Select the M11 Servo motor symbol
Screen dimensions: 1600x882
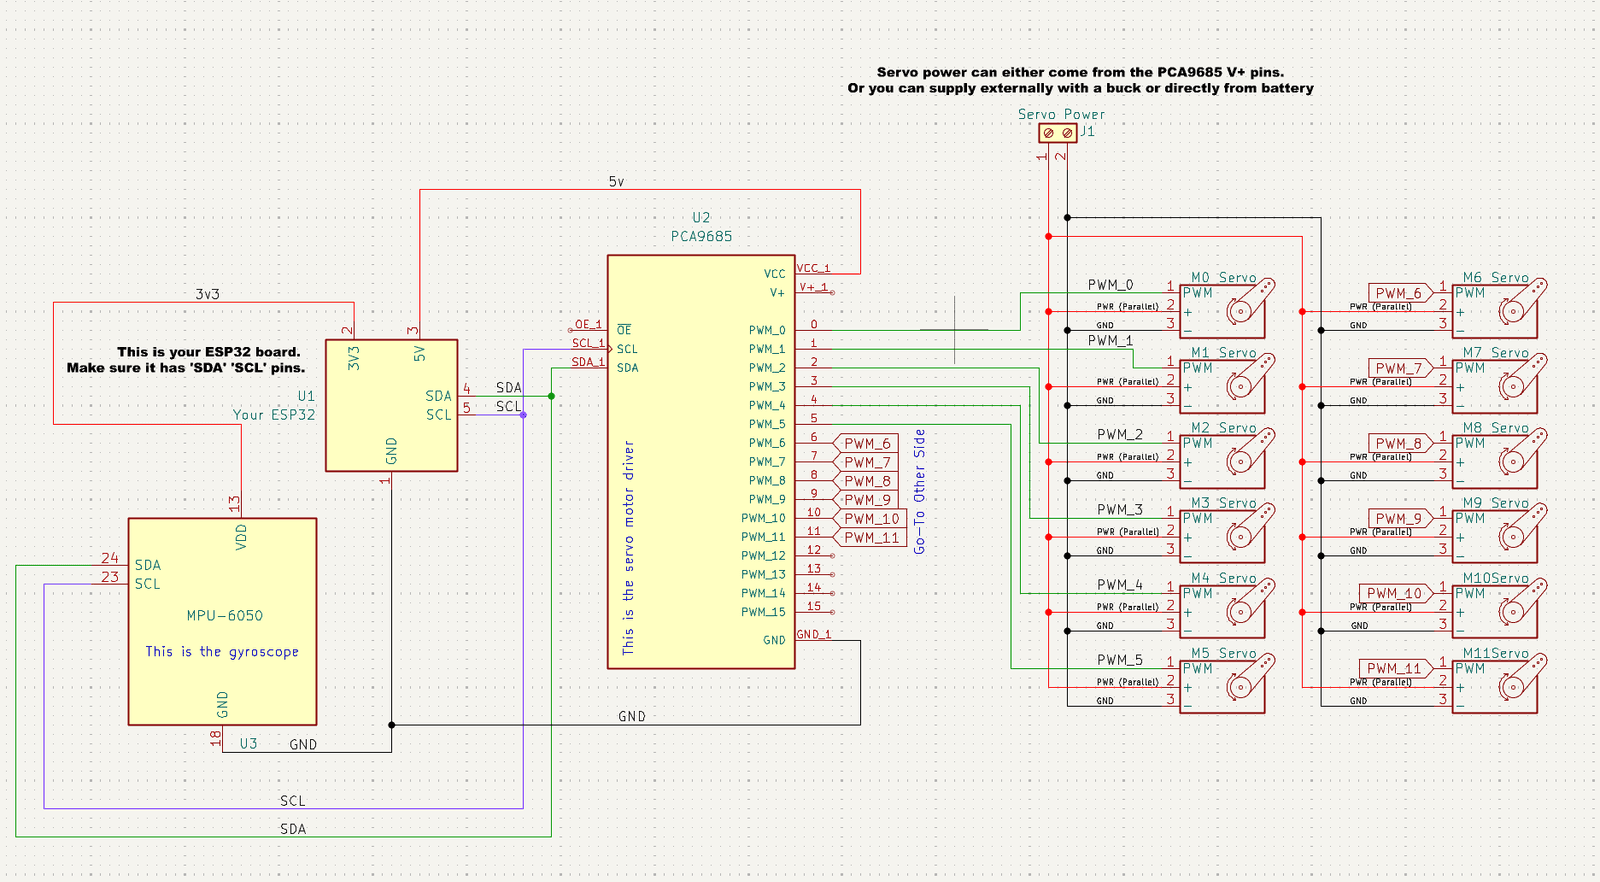pos(1501,683)
